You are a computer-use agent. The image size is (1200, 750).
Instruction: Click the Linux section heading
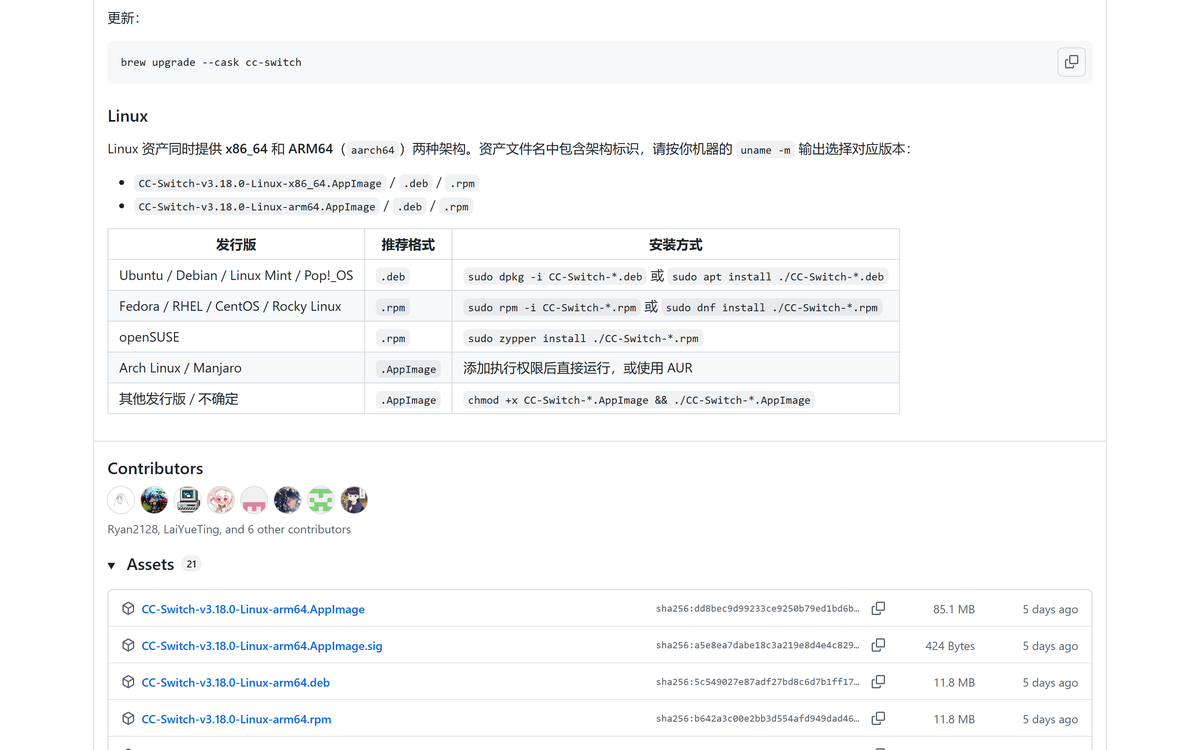[x=128, y=116]
